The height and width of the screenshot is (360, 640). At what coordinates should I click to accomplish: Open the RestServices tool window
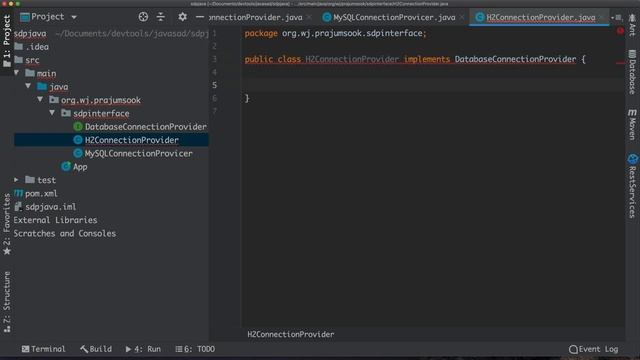coord(632,186)
